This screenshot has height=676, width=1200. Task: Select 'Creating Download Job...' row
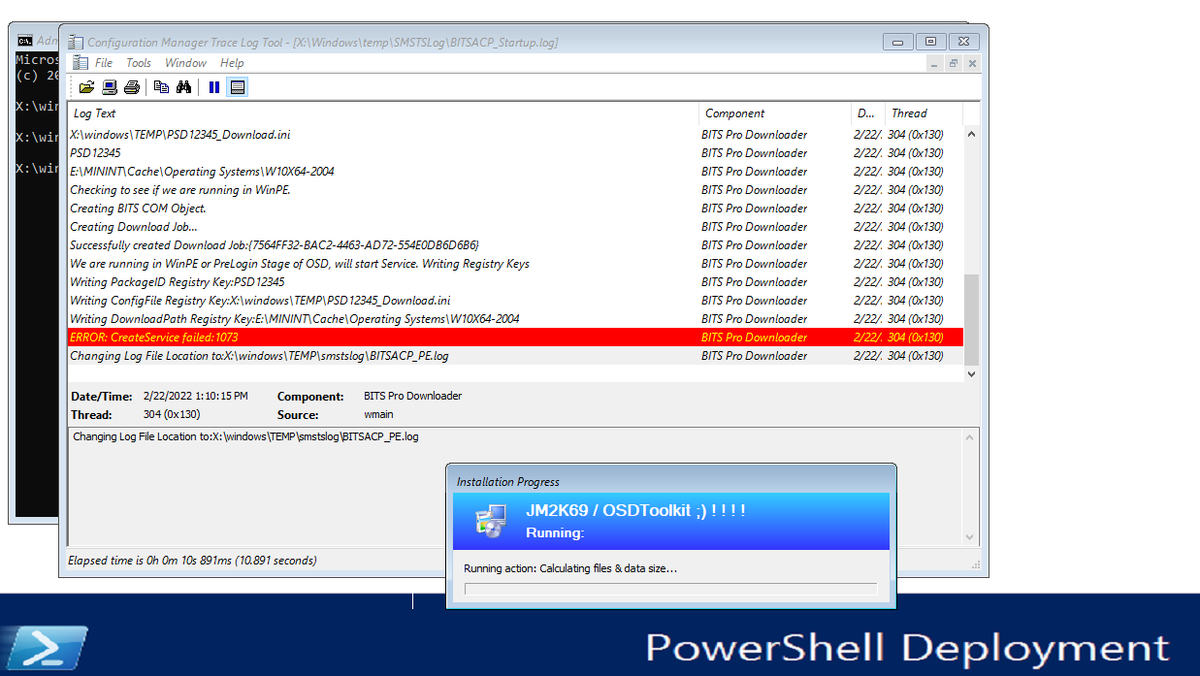(515, 227)
